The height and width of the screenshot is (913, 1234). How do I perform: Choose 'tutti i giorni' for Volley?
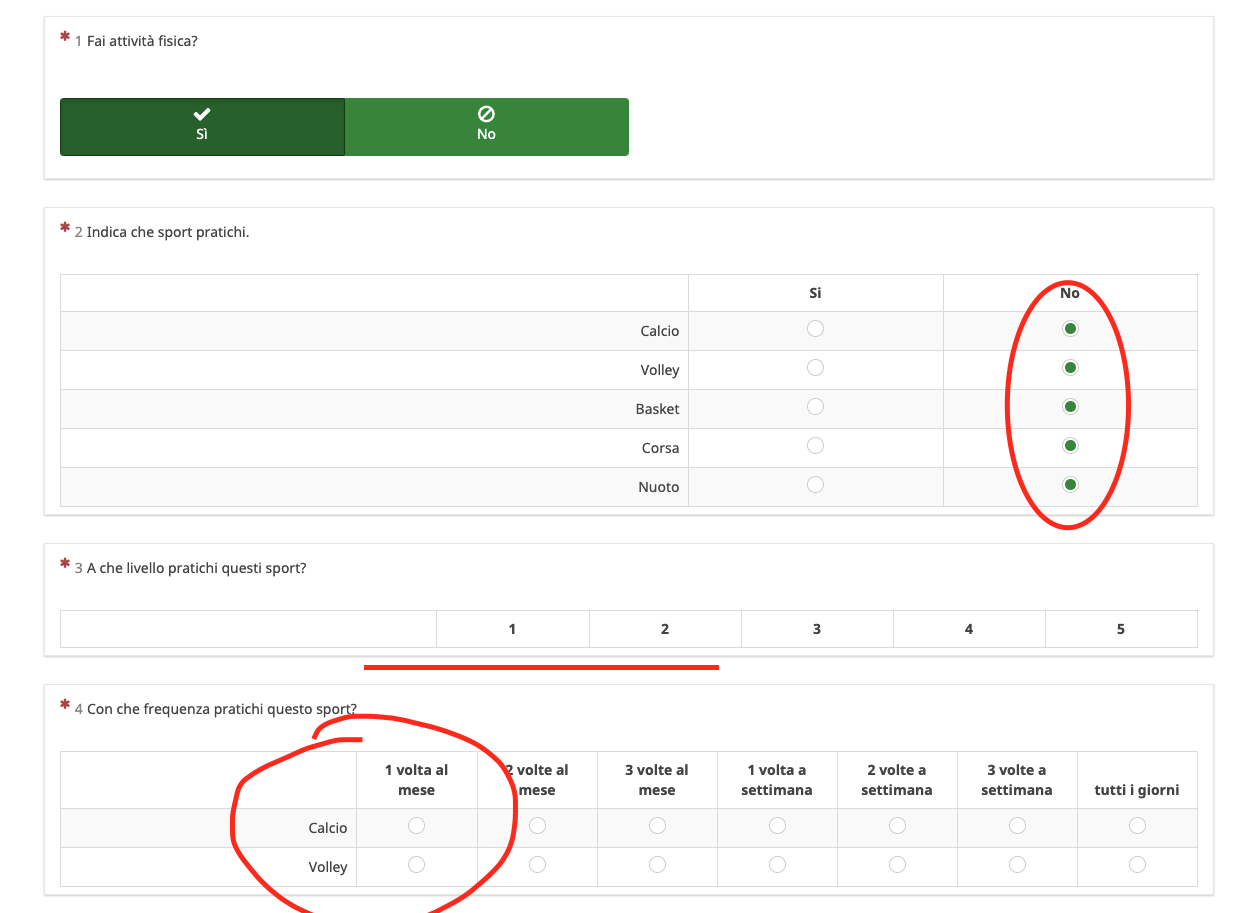click(1137, 865)
